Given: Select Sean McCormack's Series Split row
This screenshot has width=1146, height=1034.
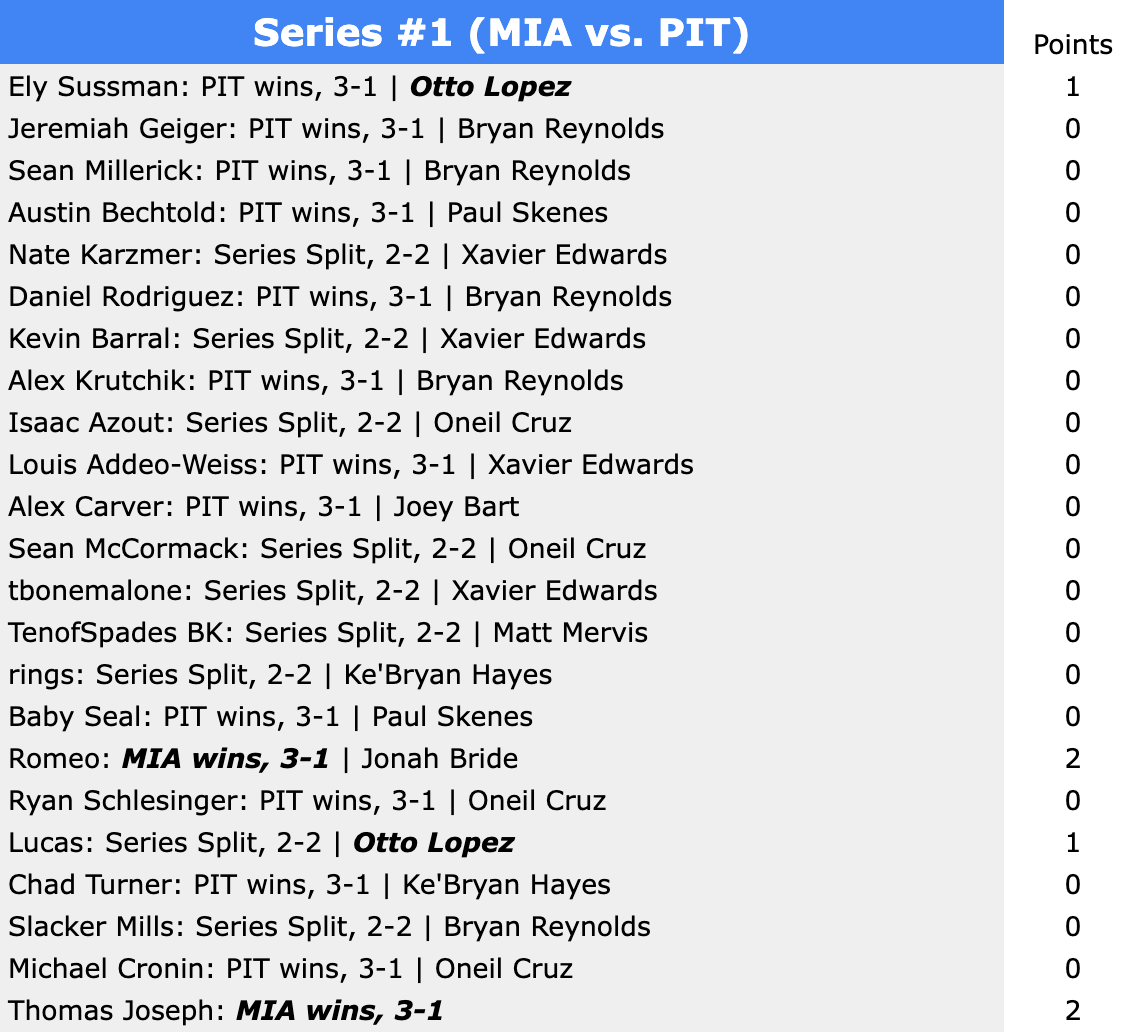Looking at the screenshot, I should (x=327, y=549).
